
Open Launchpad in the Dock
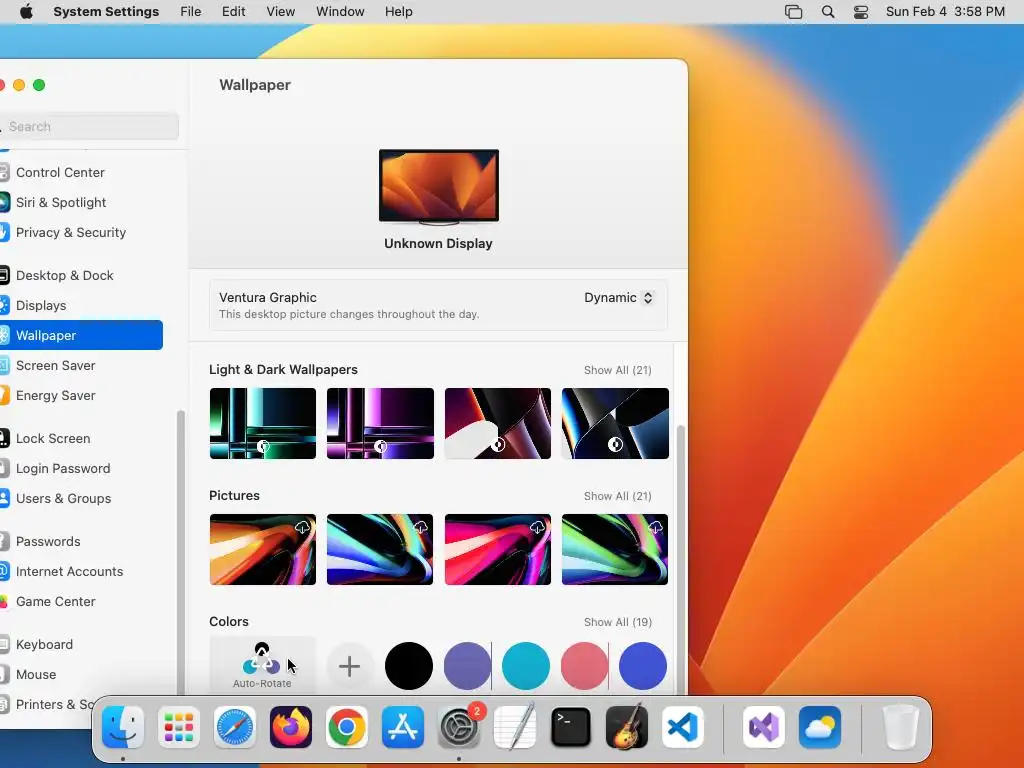(179, 728)
